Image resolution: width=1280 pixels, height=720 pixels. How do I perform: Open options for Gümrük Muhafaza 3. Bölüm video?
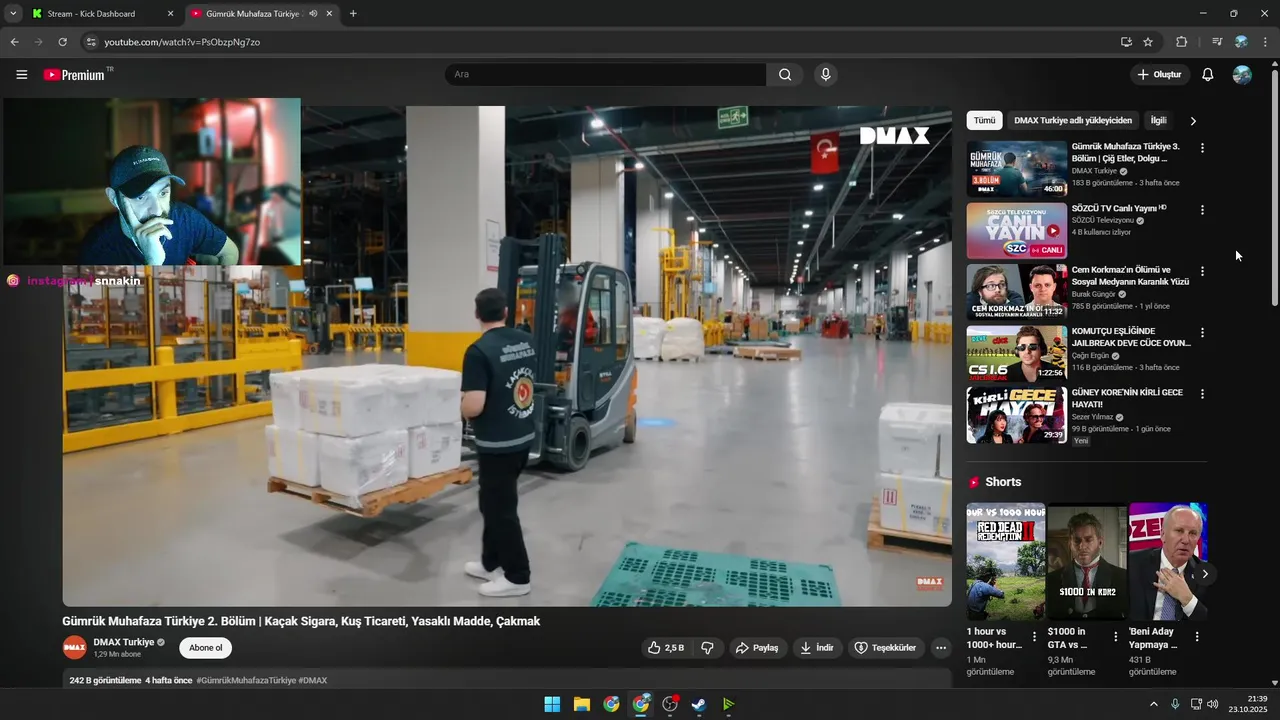[1202, 148]
